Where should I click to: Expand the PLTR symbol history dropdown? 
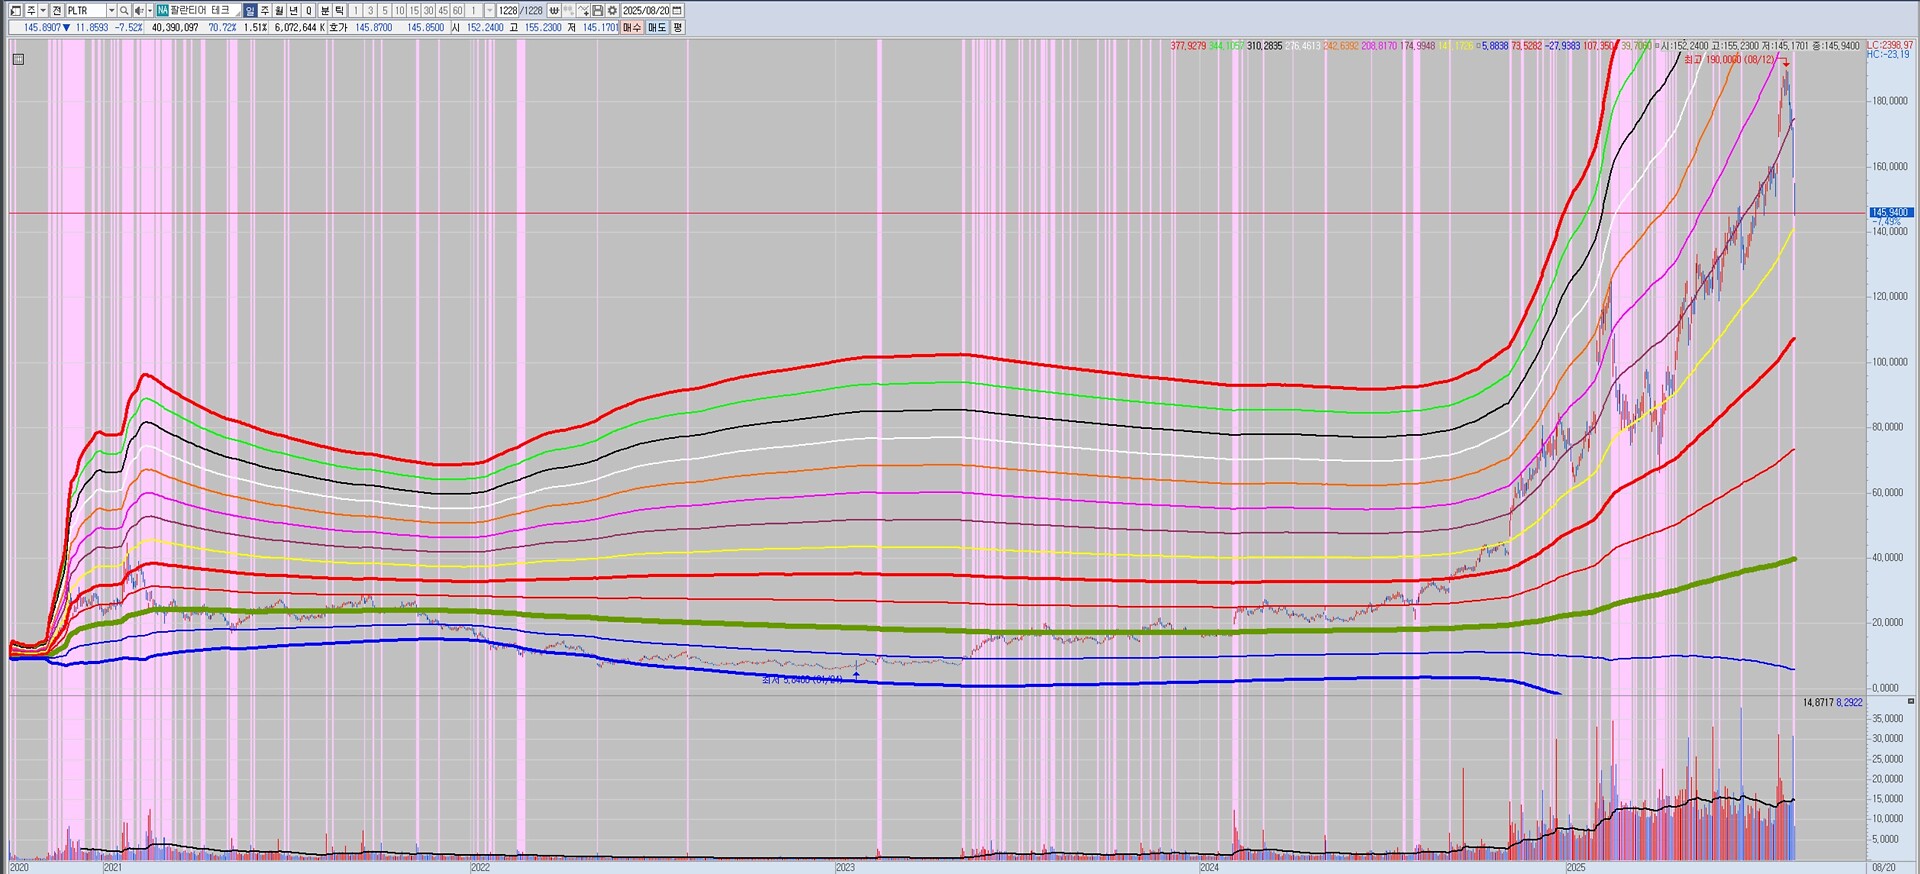(111, 10)
